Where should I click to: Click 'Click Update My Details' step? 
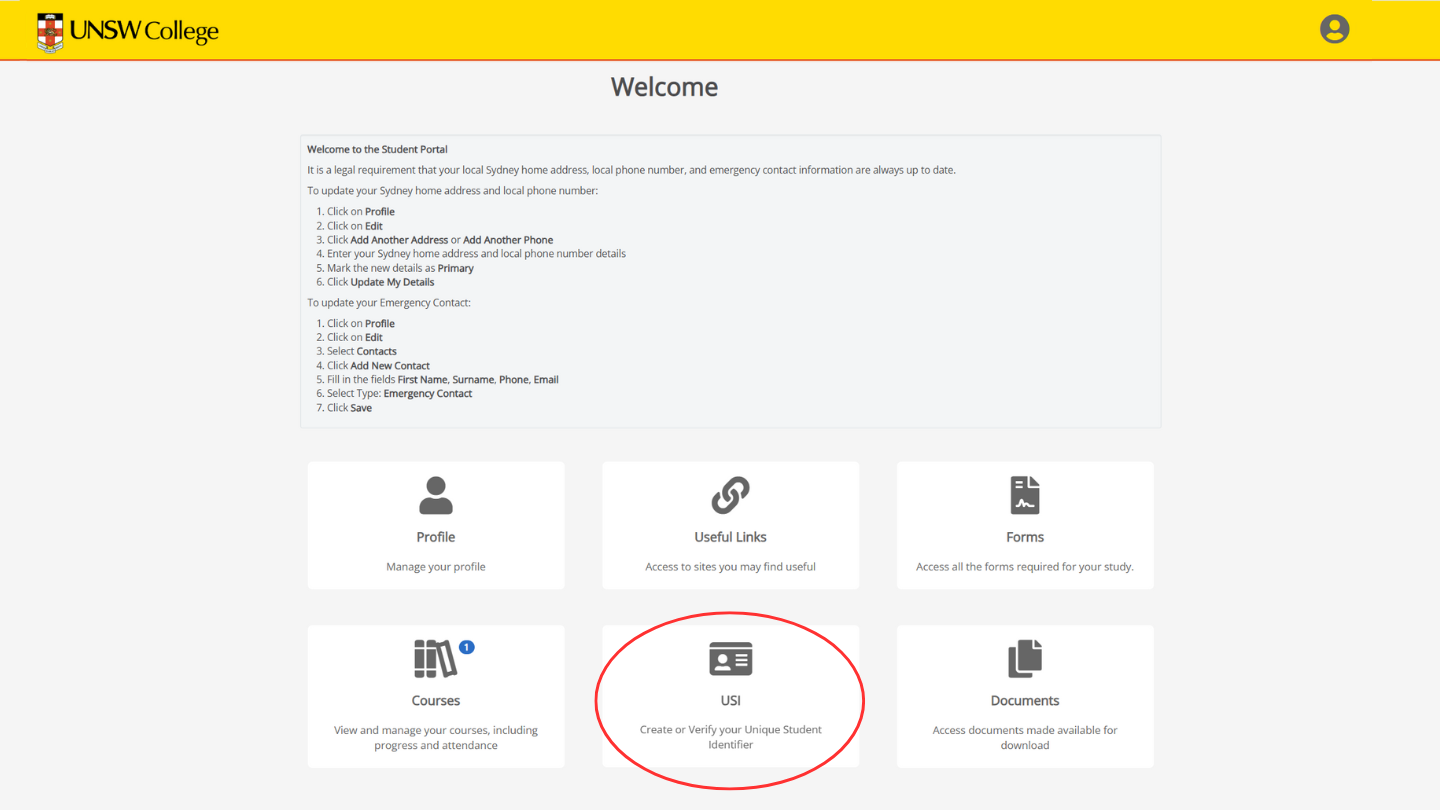tap(380, 282)
